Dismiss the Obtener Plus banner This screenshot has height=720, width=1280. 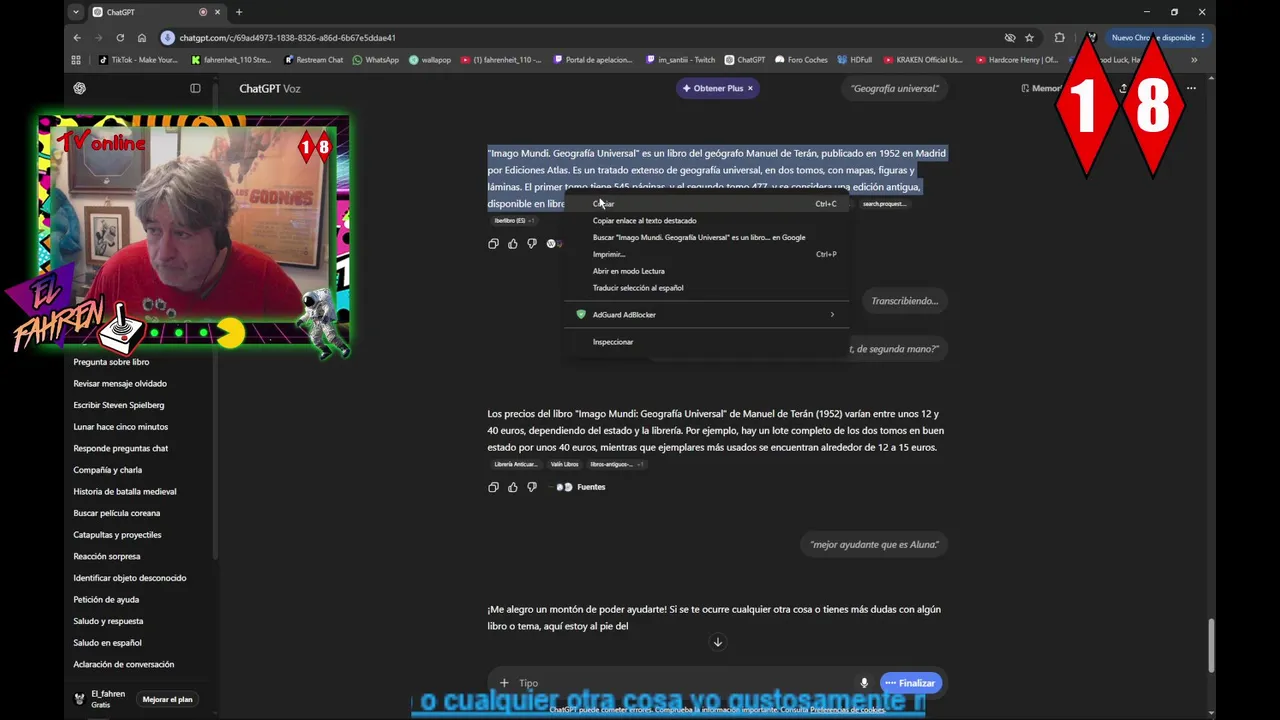coord(750,88)
